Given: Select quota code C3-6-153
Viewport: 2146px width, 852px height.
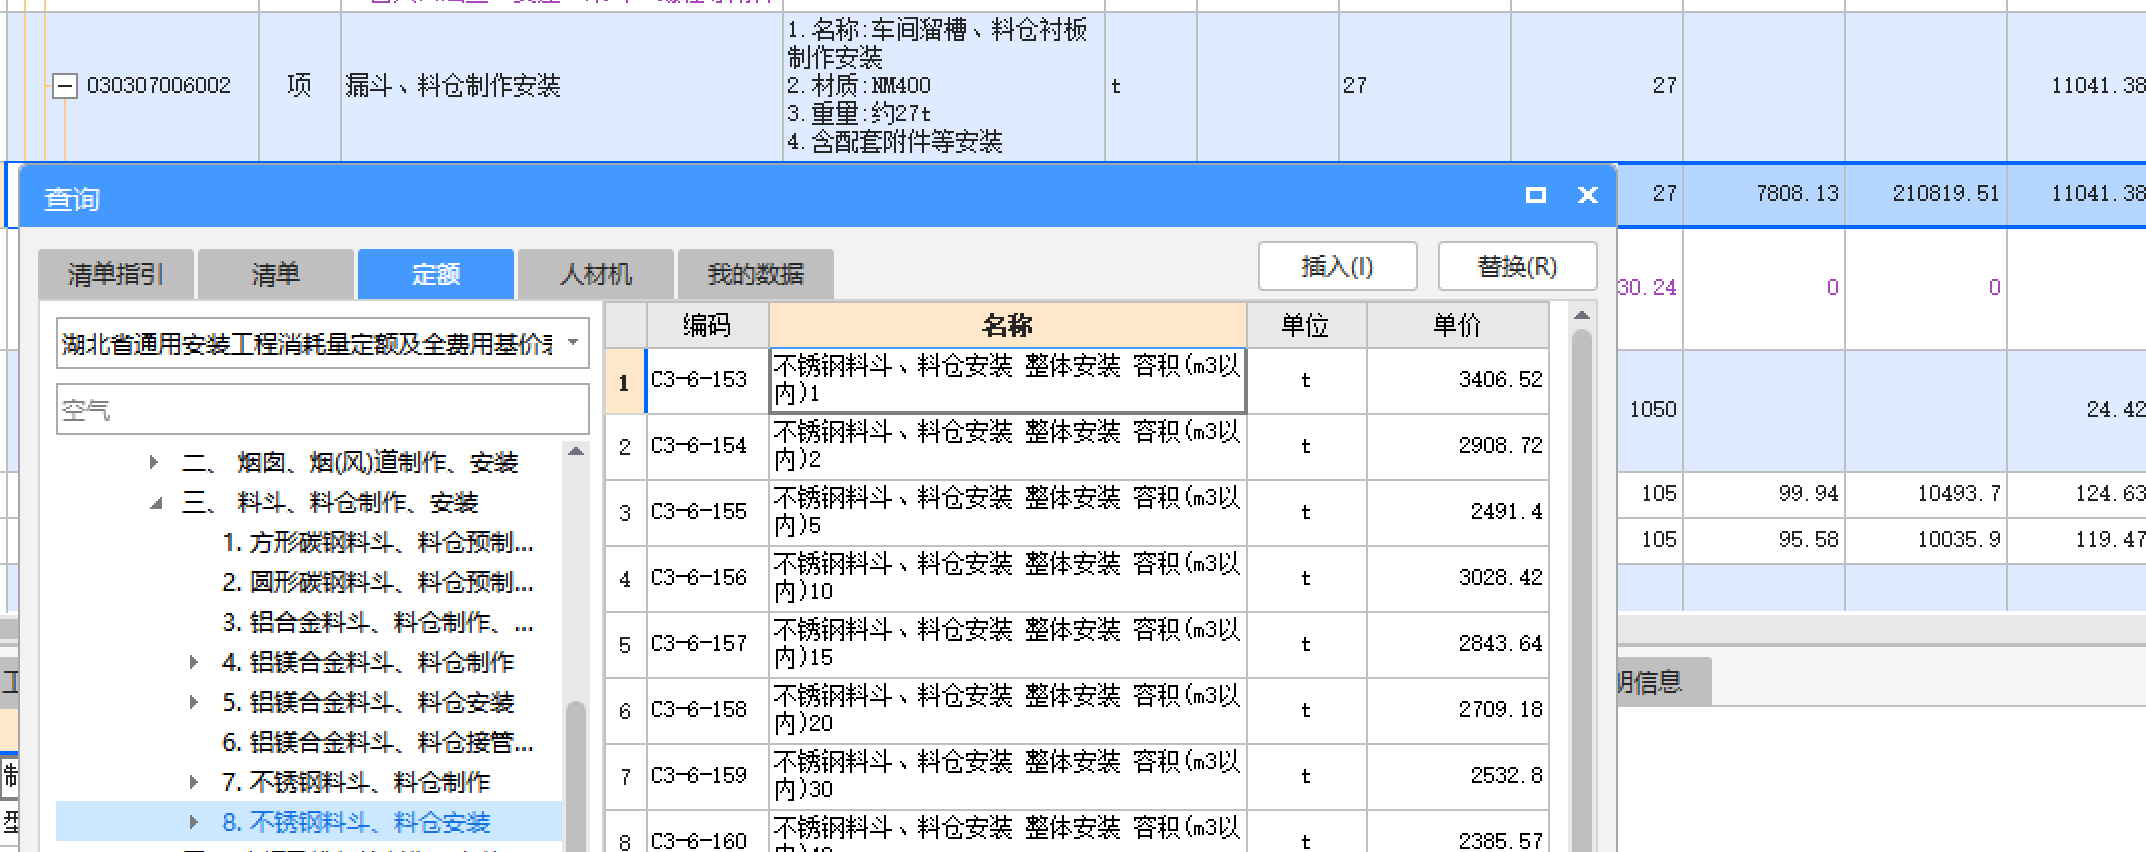Looking at the screenshot, I should pos(707,380).
